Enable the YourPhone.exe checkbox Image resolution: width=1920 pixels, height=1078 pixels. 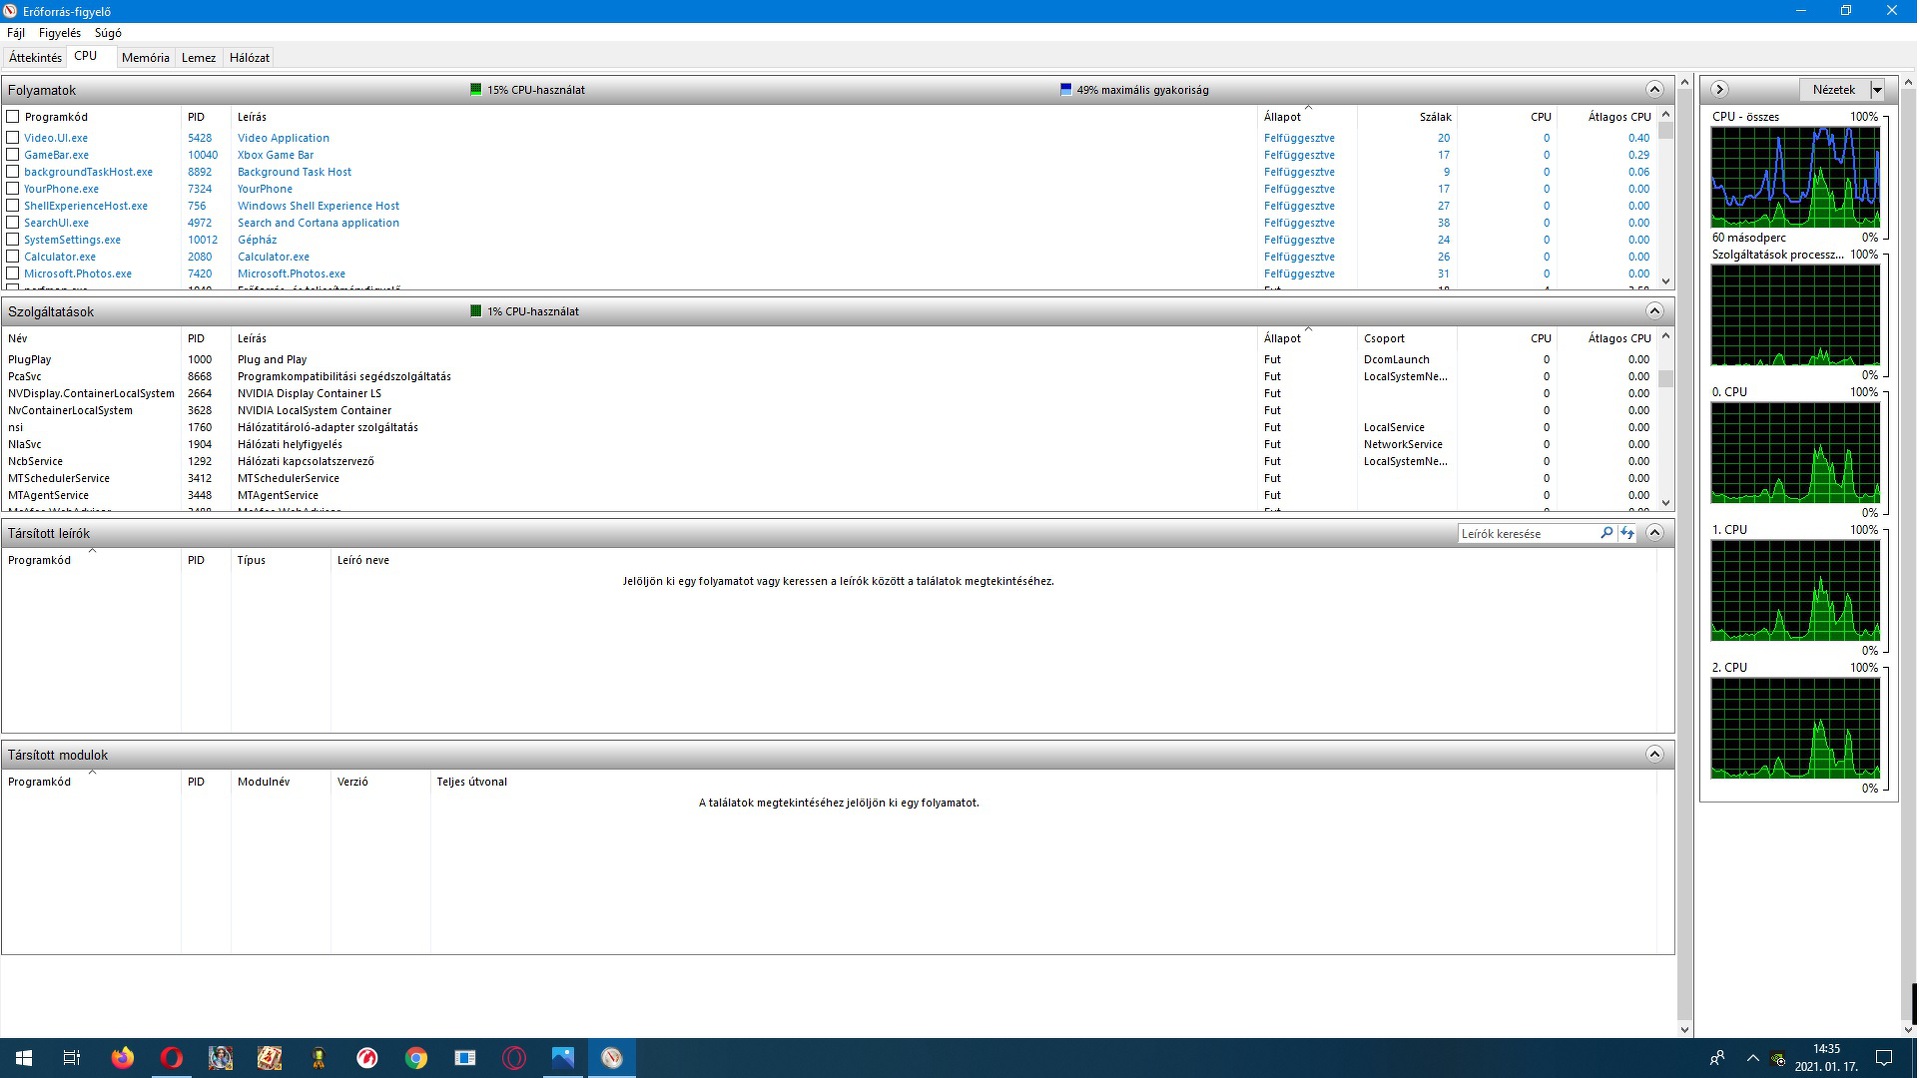pyautogui.click(x=13, y=189)
